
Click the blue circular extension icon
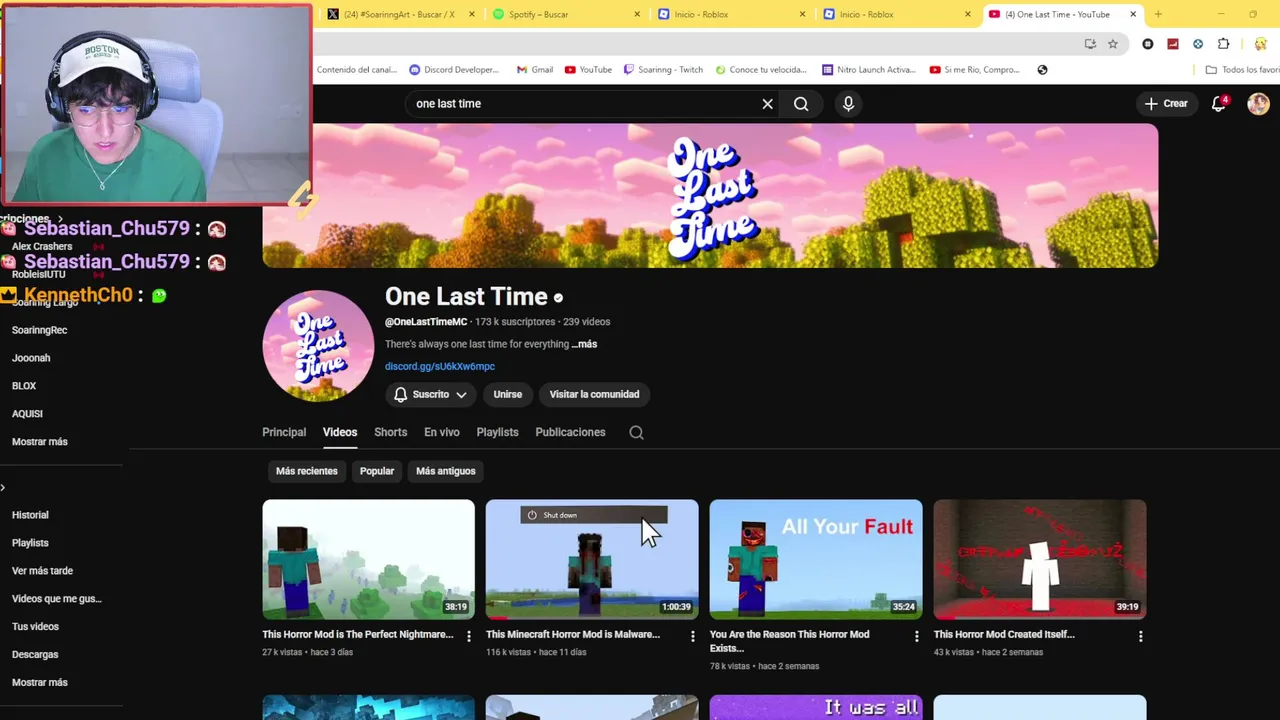(1198, 44)
